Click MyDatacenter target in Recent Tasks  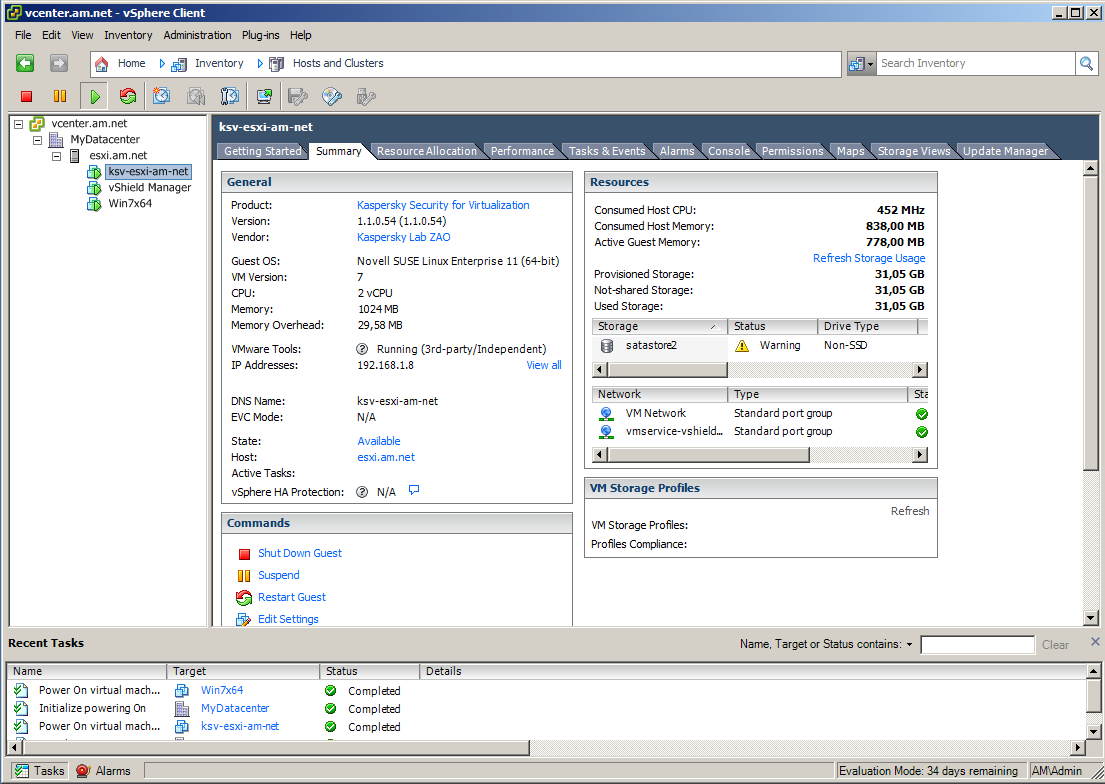(x=235, y=709)
